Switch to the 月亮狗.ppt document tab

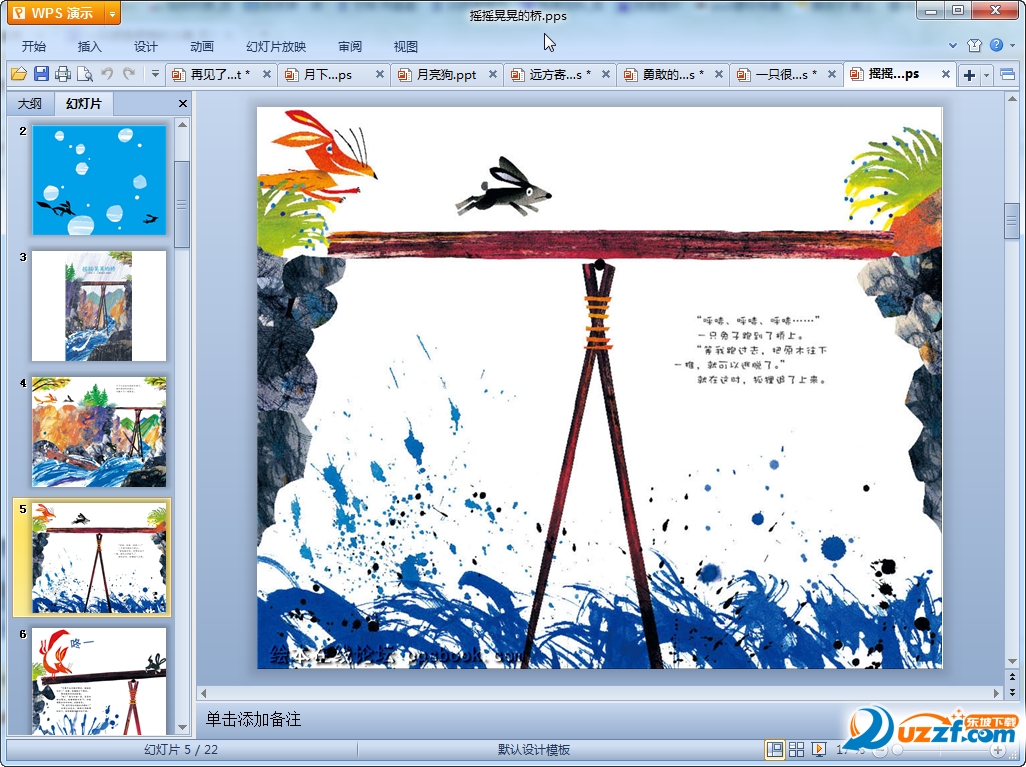pos(446,75)
